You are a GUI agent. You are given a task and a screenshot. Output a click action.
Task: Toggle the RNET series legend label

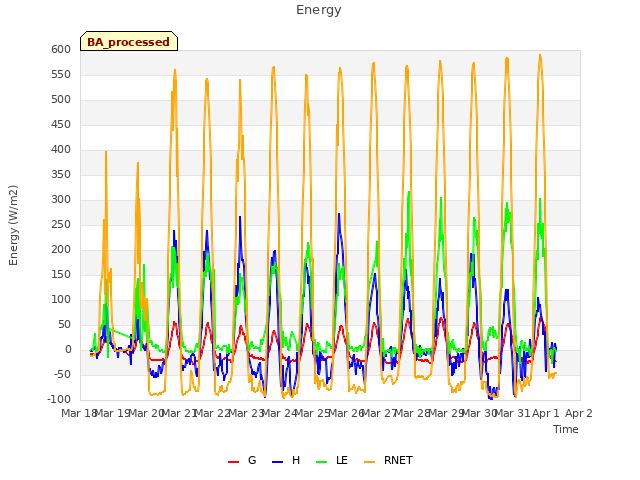pyautogui.click(x=398, y=460)
